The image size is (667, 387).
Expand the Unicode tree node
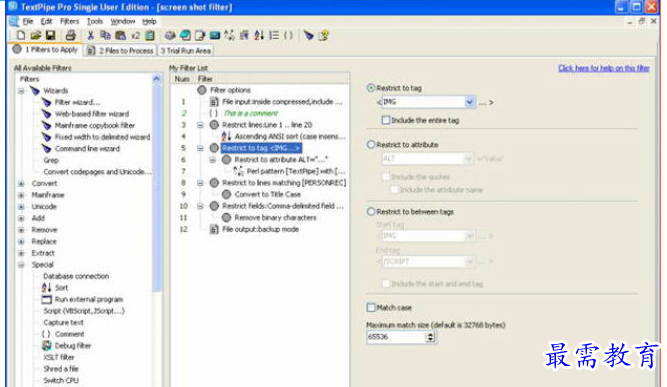(x=21, y=207)
